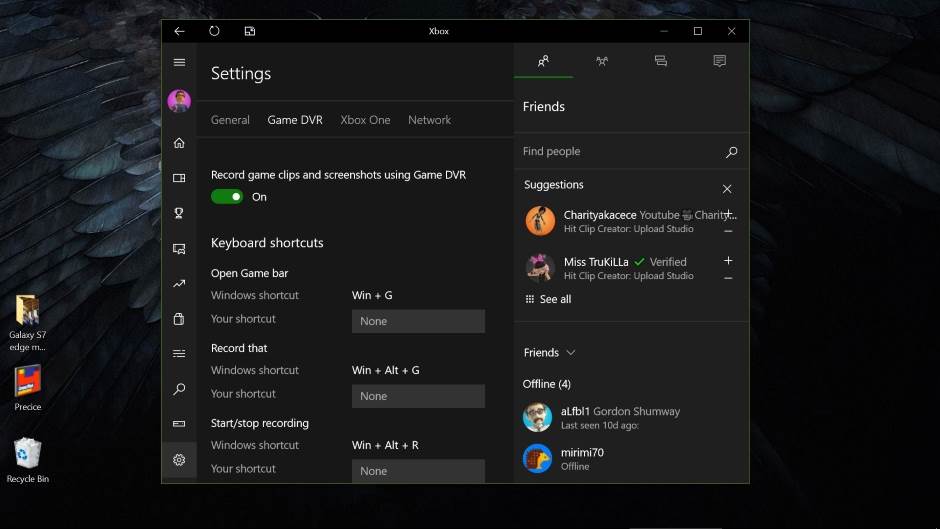This screenshot has width=940, height=529.
Task: Click See all suggestions link
Action: point(548,299)
